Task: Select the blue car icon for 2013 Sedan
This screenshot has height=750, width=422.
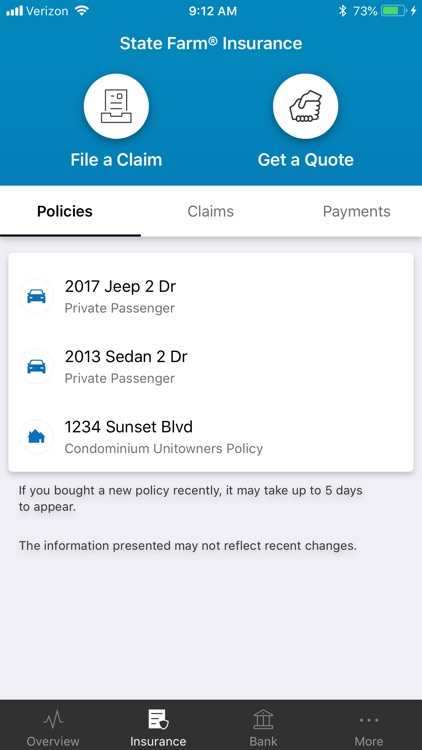Action: (36, 366)
